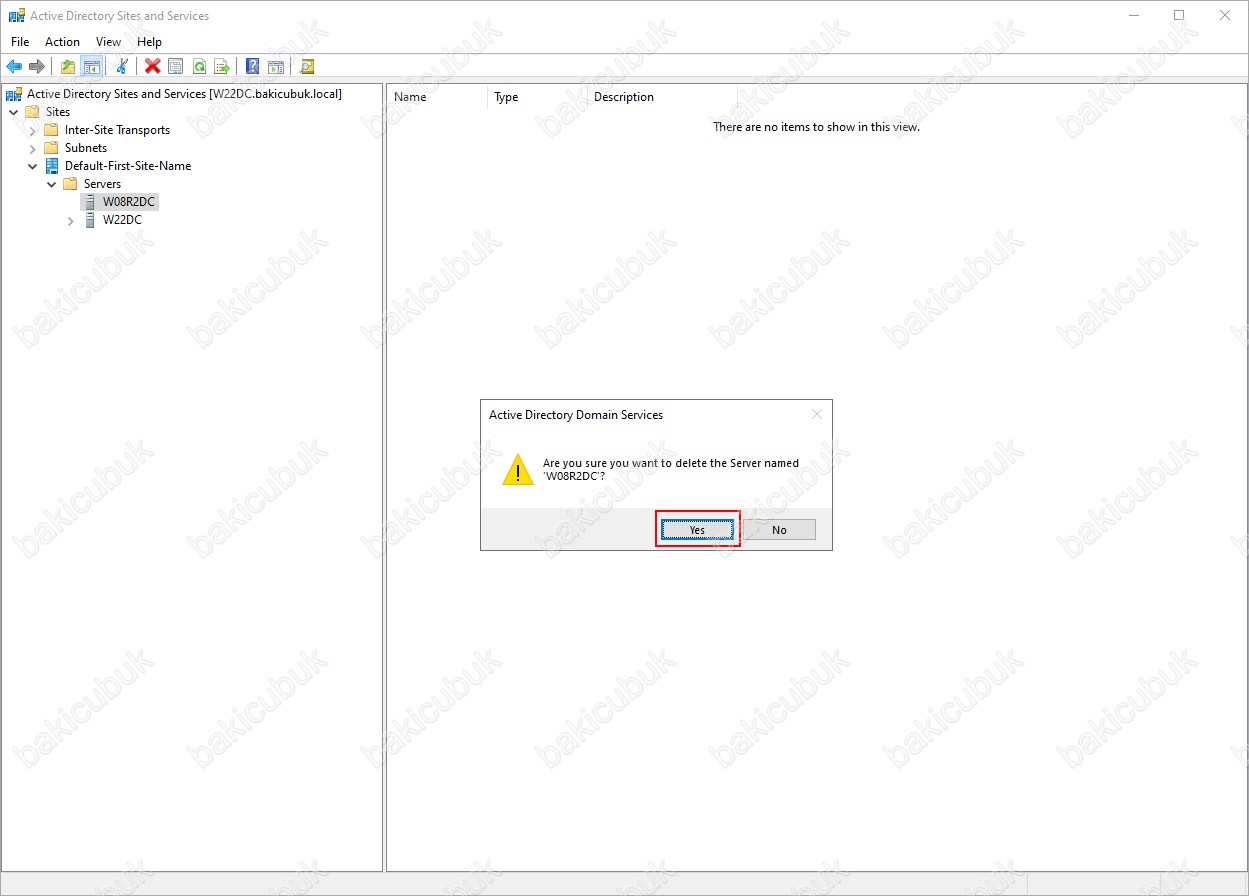Select the root Active Directory Sites and Services node
Image resolution: width=1249 pixels, height=896 pixels.
[184, 94]
